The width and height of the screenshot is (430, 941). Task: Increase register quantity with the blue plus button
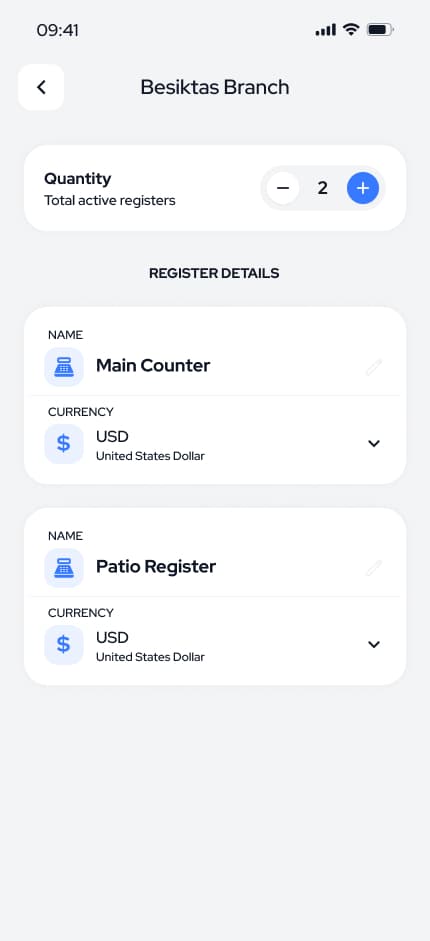[x=363, y=188]
